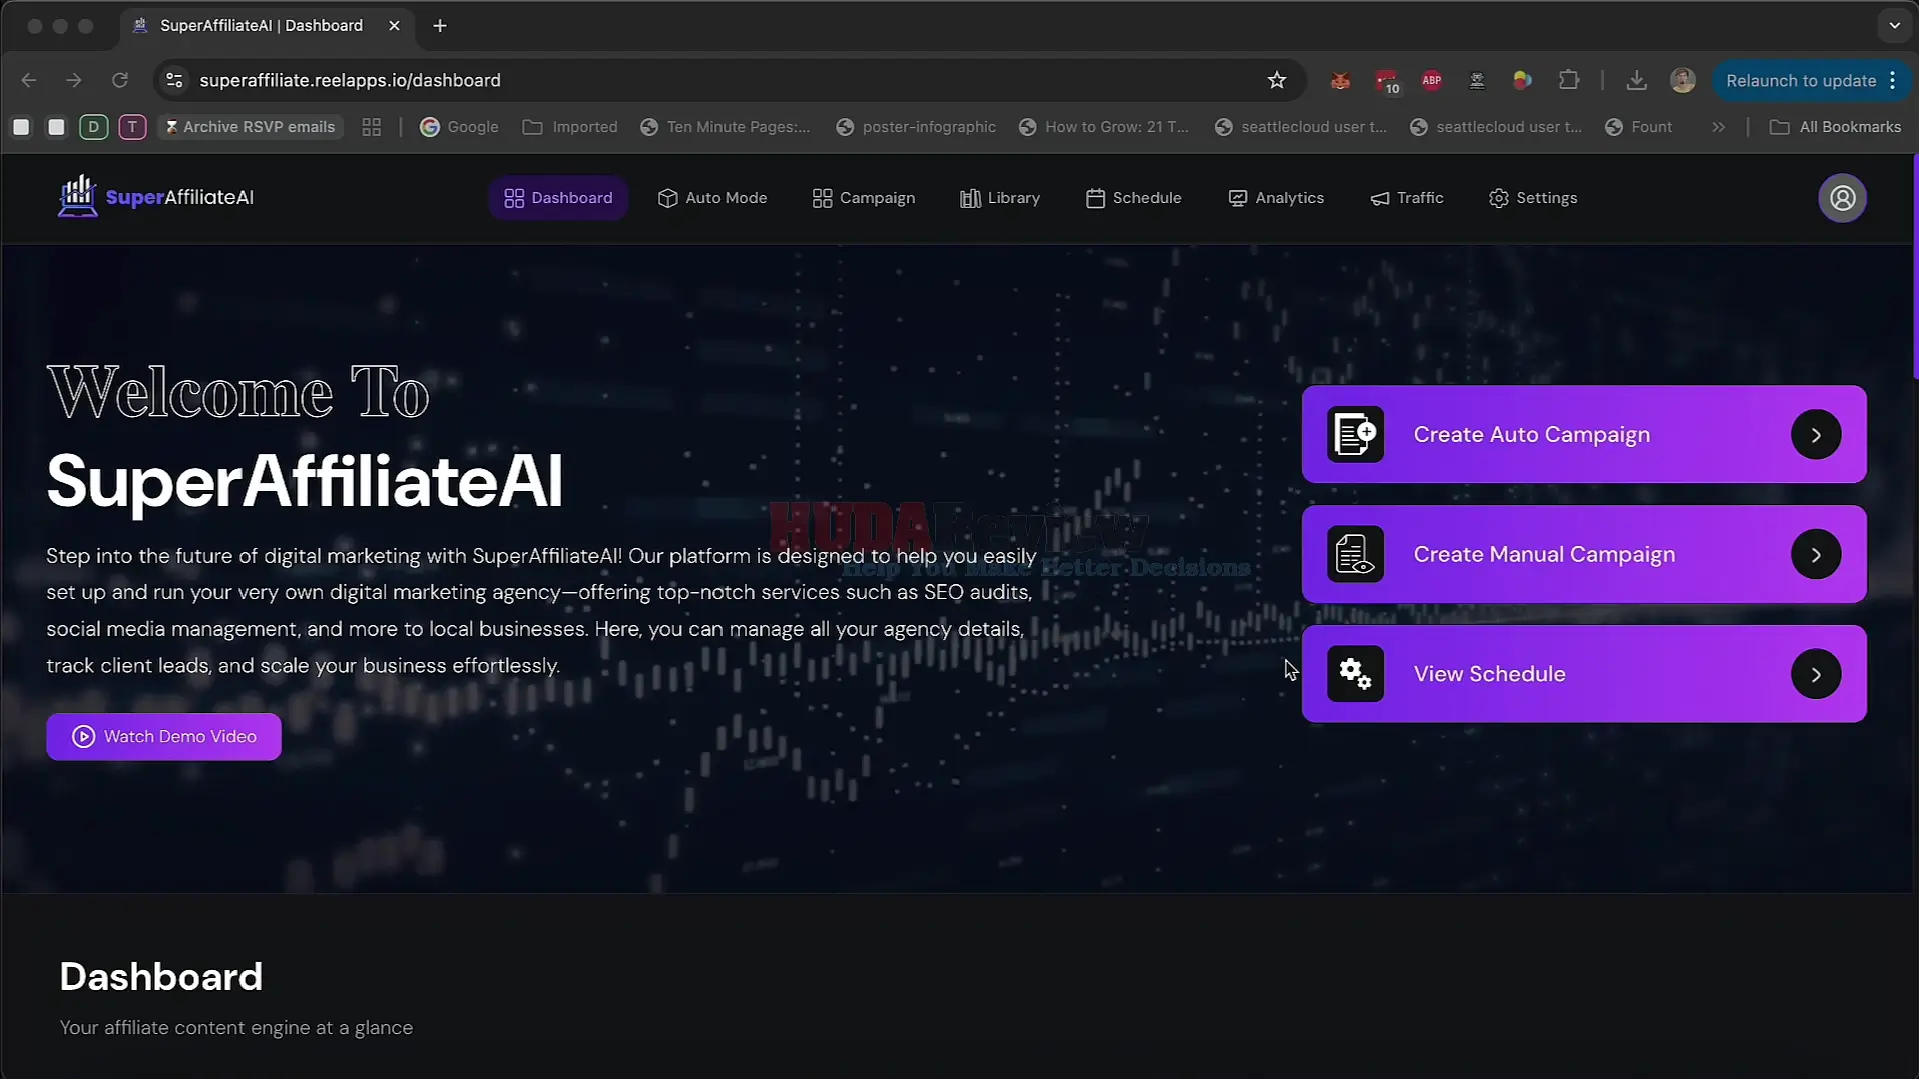Open the browser downloads icon
The width and height of the screenshot is (1919, 1079).
(1636, 80)
